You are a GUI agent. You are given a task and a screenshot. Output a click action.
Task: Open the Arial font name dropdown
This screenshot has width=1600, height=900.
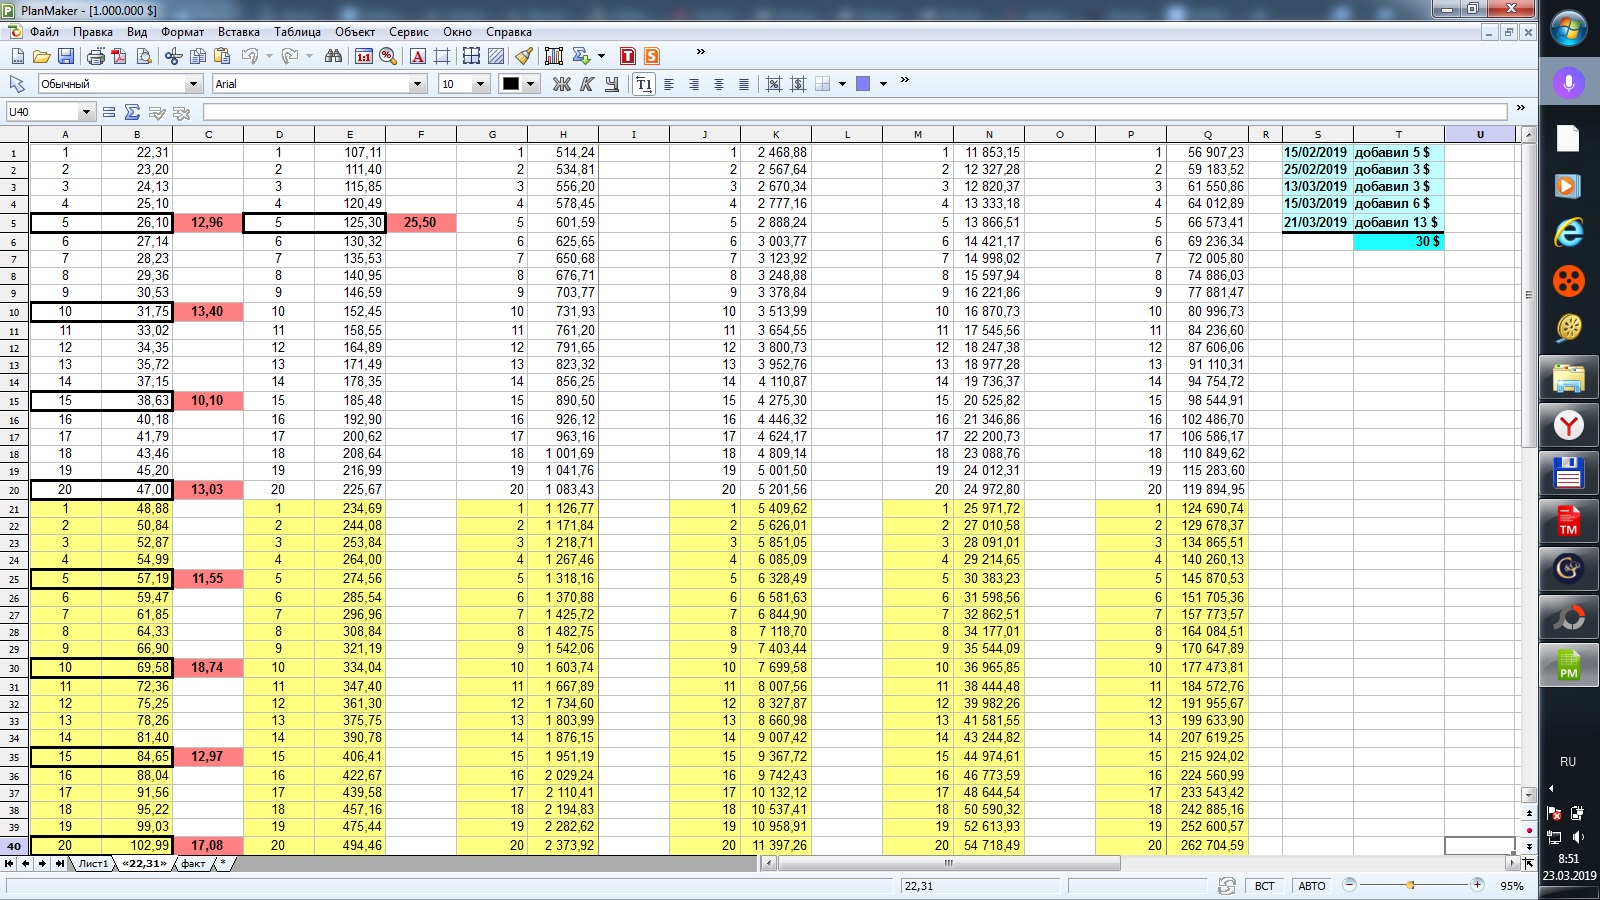coord(417,84)
